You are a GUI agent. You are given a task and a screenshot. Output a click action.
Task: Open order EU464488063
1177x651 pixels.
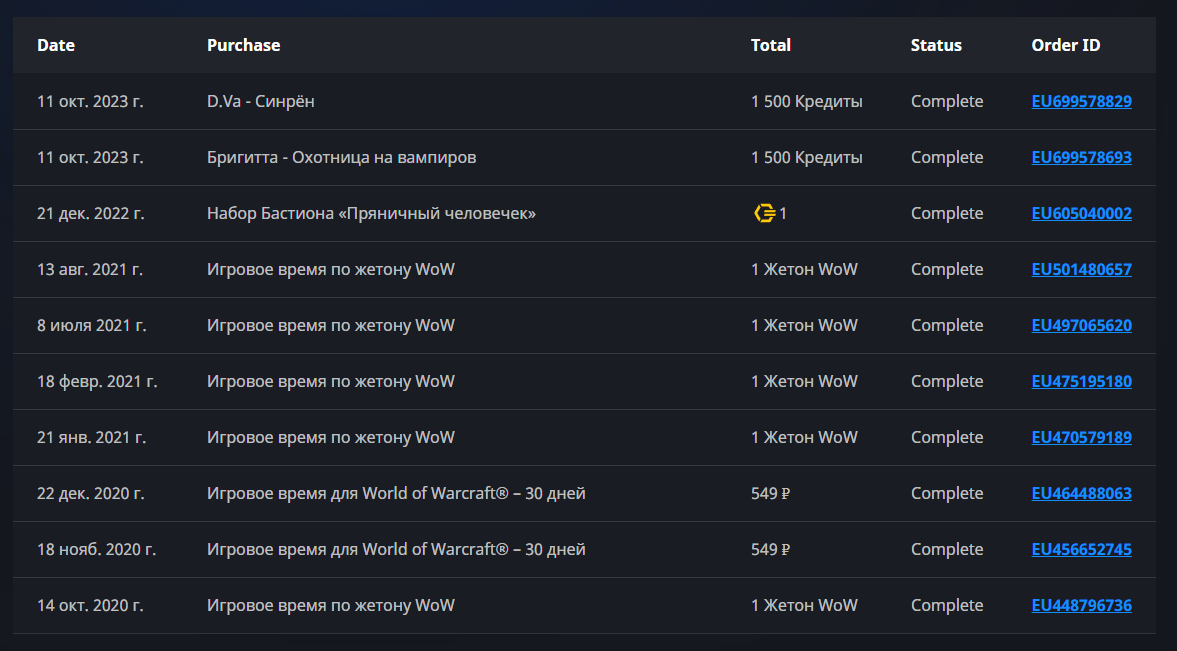pos(1081,493)
